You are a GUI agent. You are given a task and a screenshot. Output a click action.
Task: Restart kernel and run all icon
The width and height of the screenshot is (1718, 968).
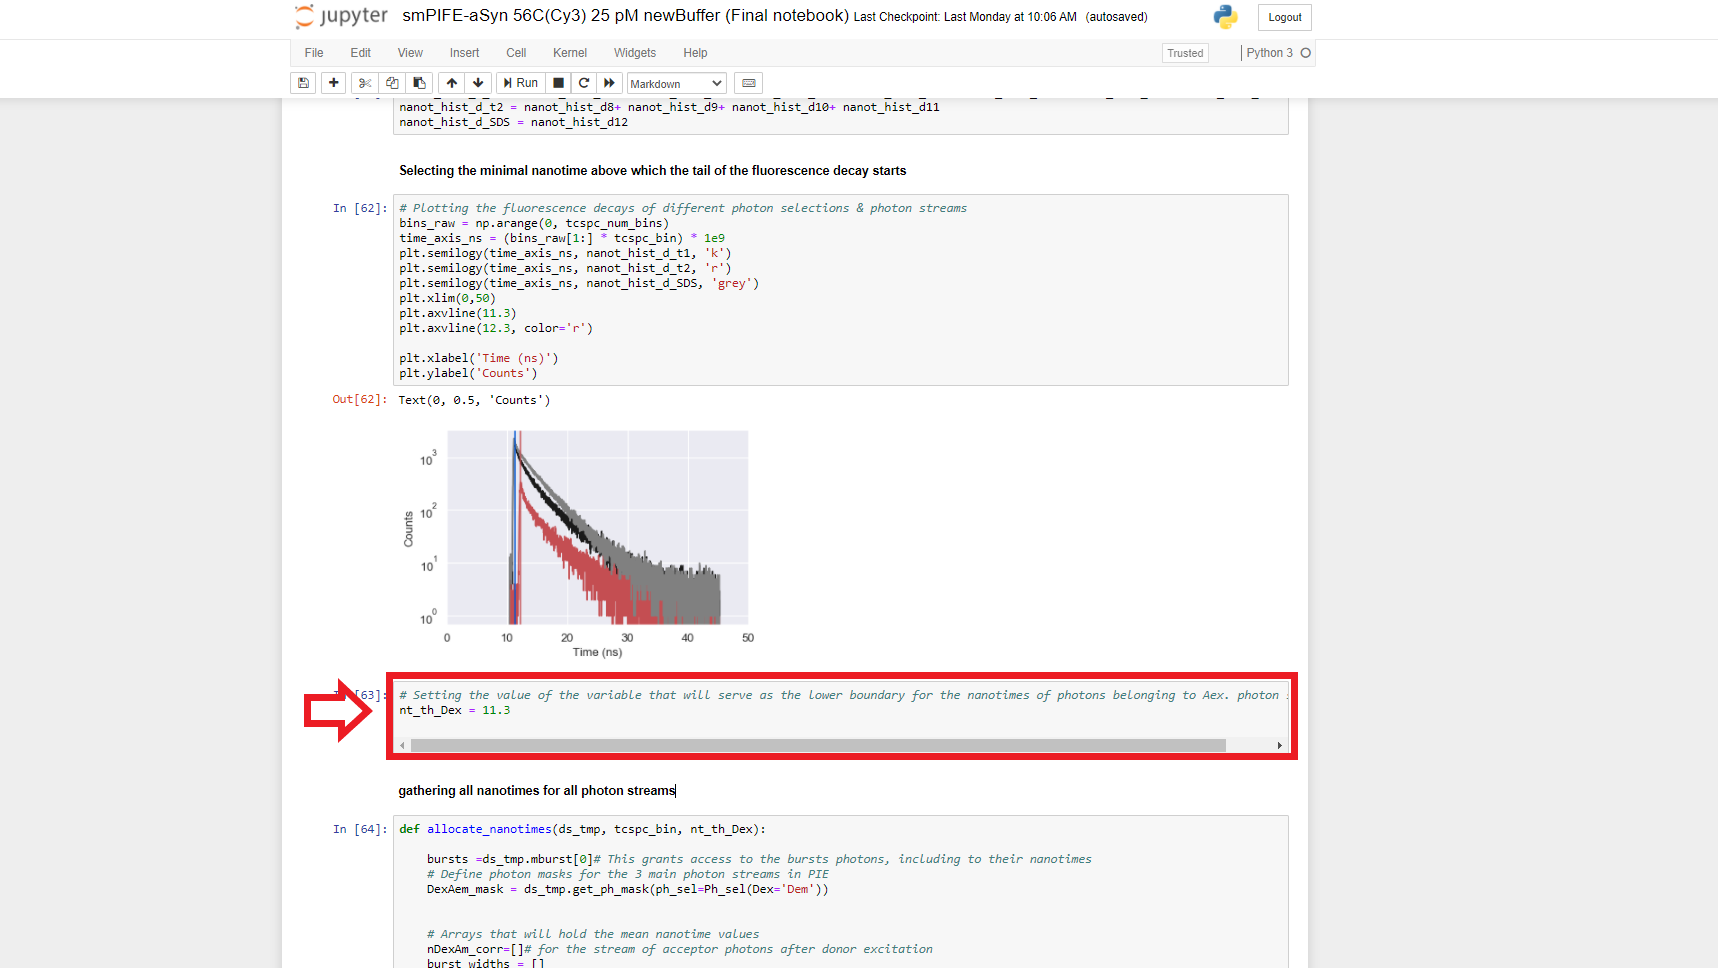click(x=609, y=83)
